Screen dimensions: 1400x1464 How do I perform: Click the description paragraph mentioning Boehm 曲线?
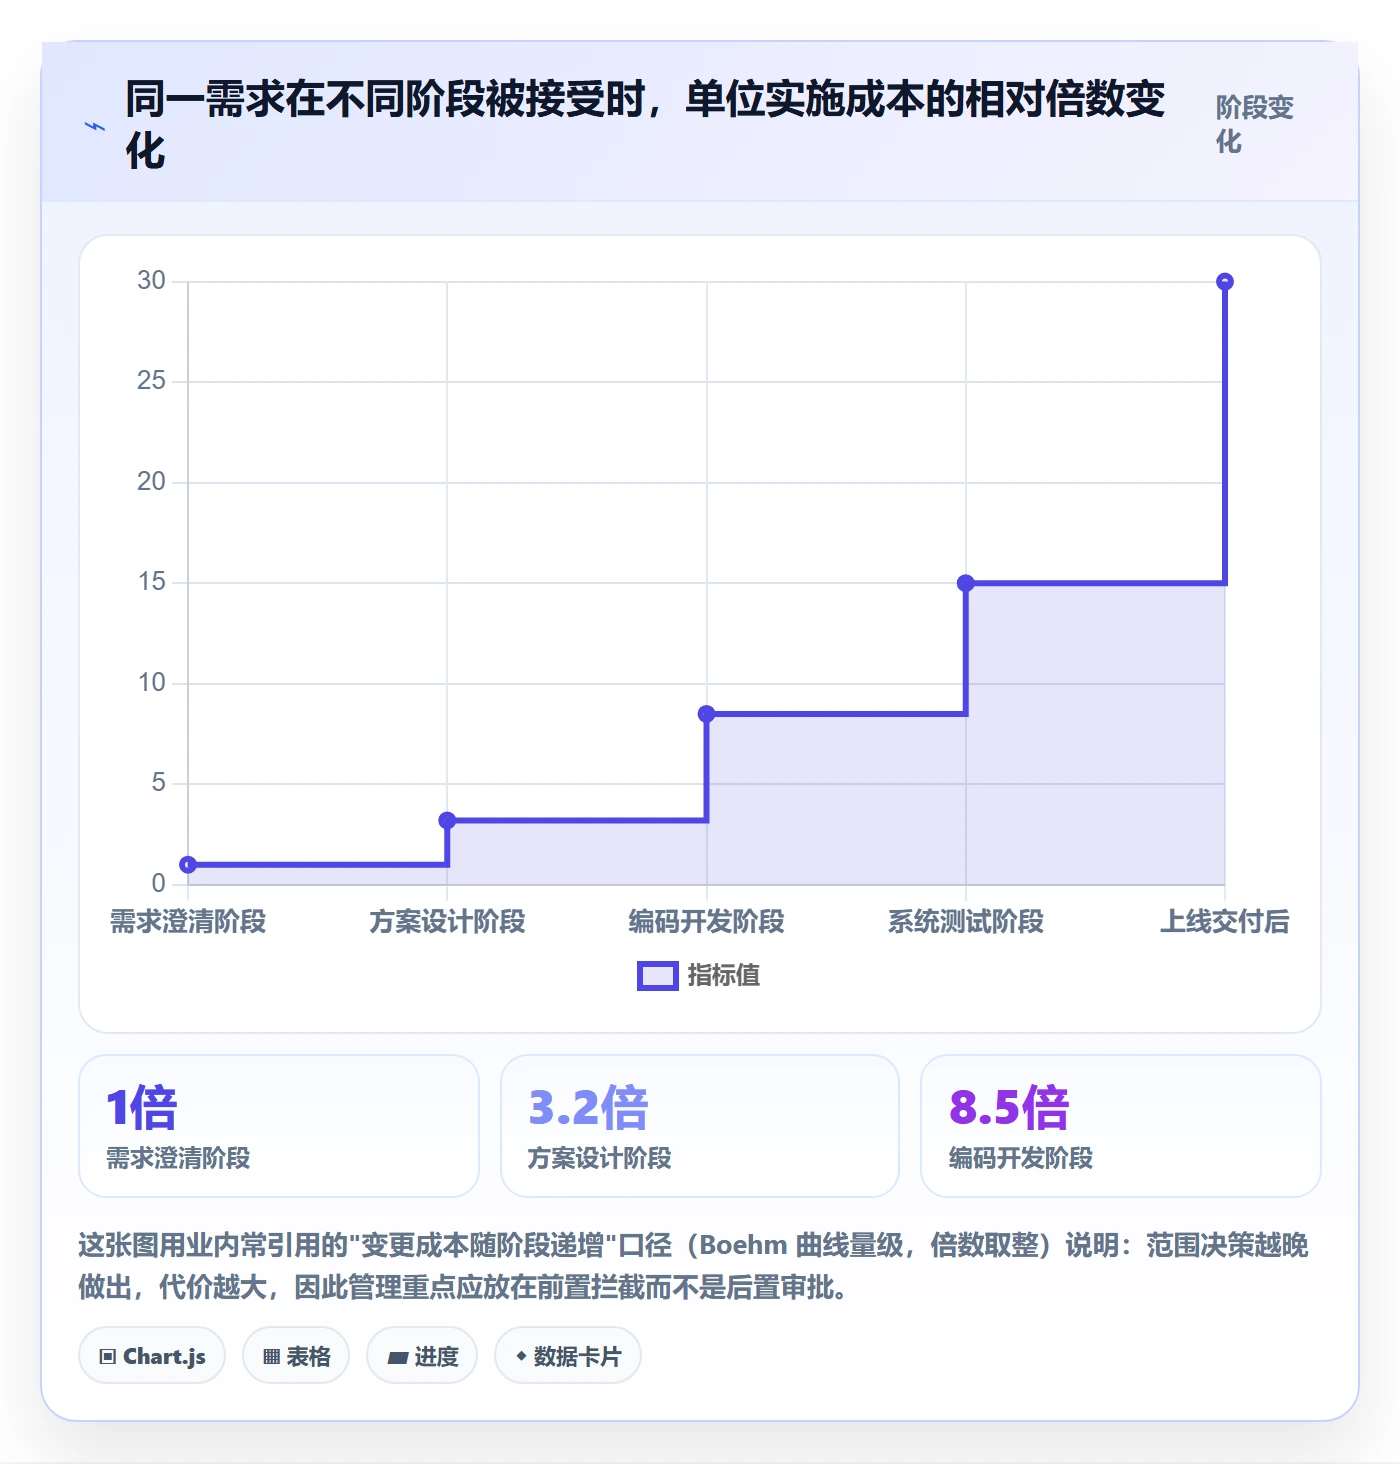tap(694, 1266)
